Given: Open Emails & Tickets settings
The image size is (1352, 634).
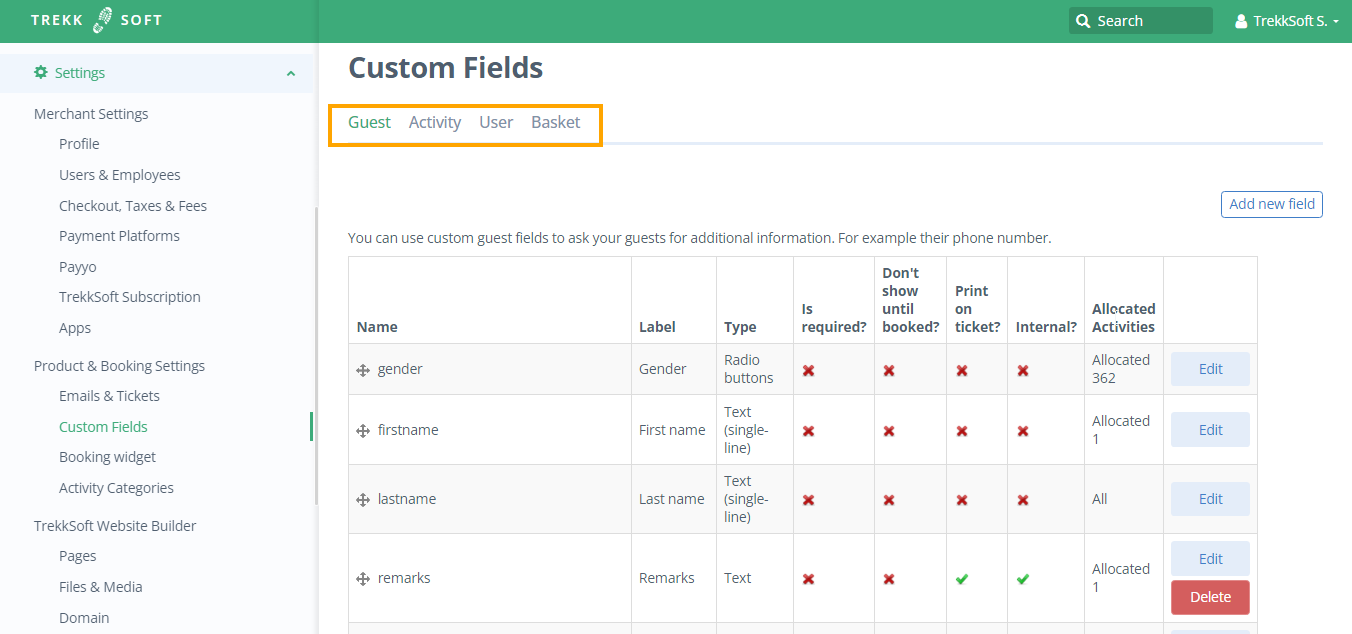Looking at the screenshot, I should 109,396.
